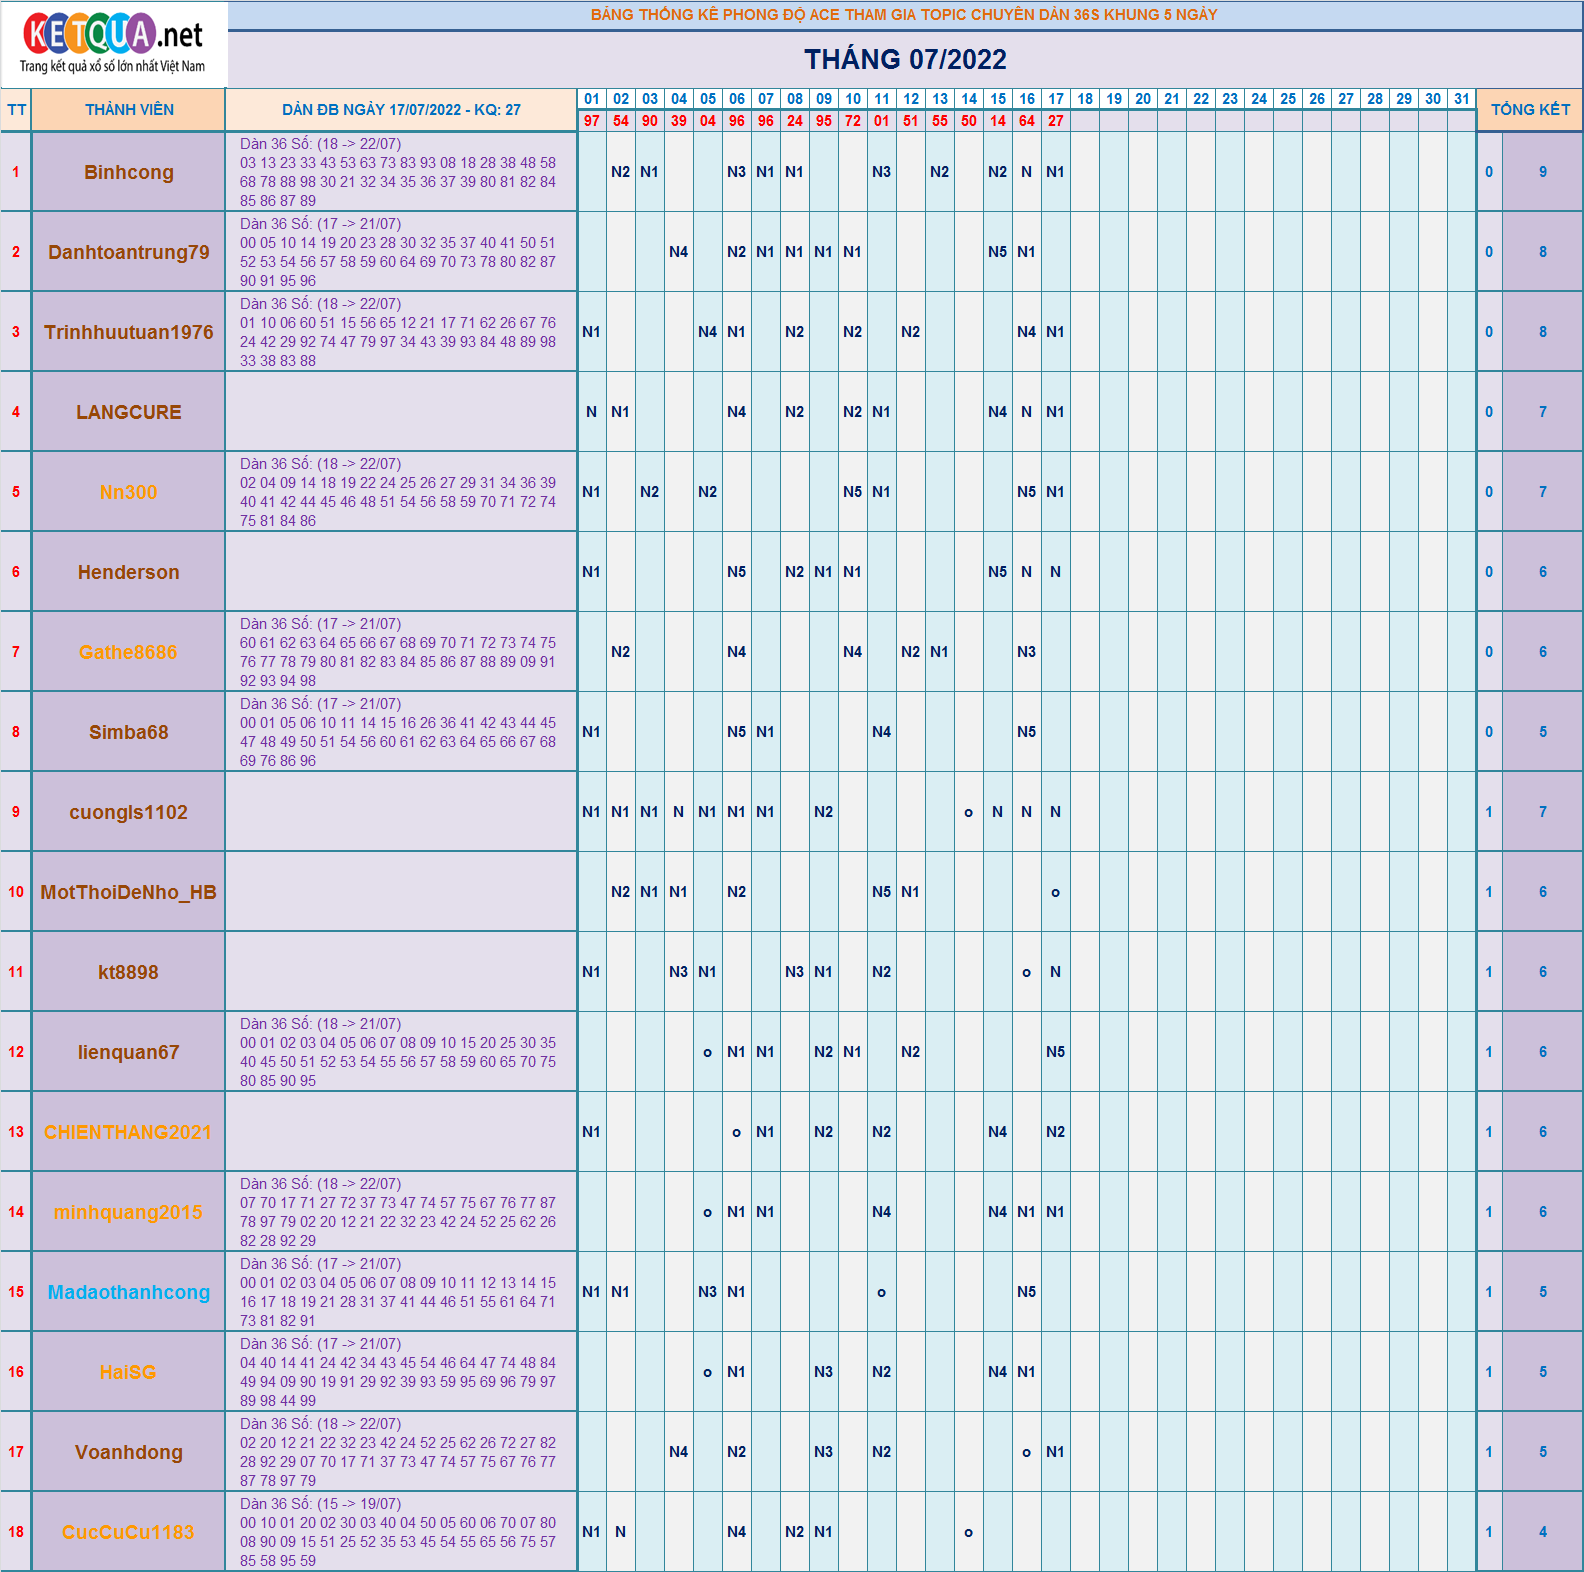Click MotThoiDeNho_HB's o mark on day 17
This screenshot has width=1584, height=1572.
tap(1056, 892)
